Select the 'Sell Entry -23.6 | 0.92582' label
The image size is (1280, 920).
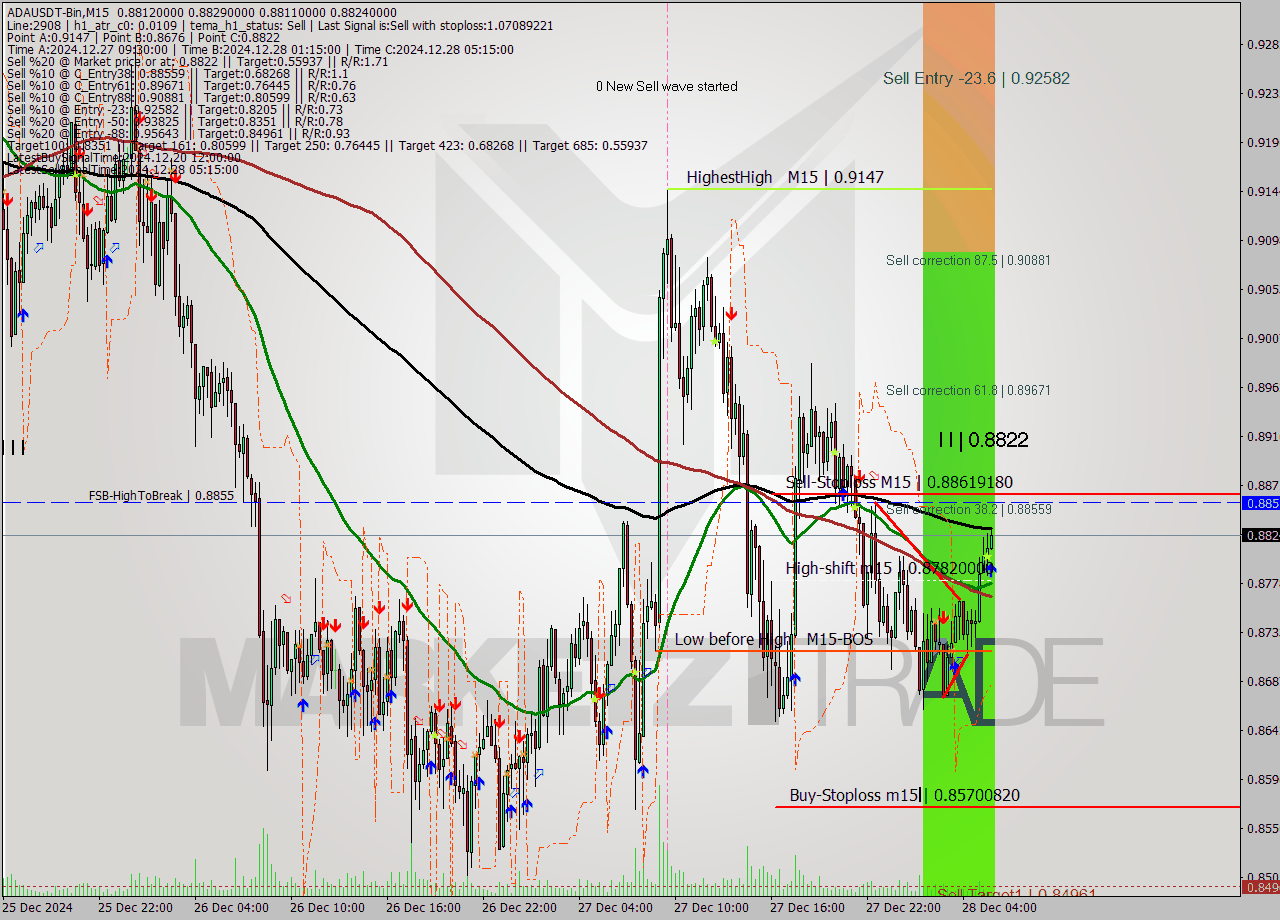[976, 78]
